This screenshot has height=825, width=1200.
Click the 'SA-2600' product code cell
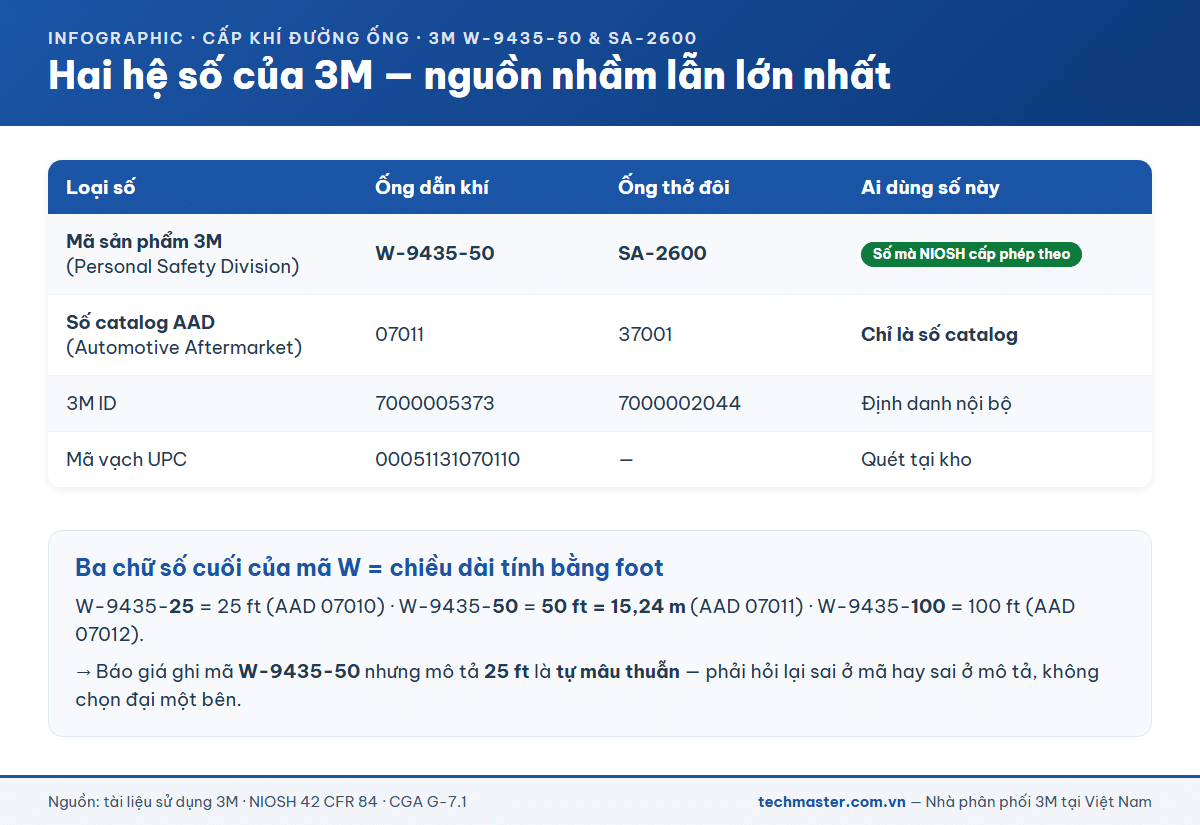pyautogui.click(x=663, y=253)
